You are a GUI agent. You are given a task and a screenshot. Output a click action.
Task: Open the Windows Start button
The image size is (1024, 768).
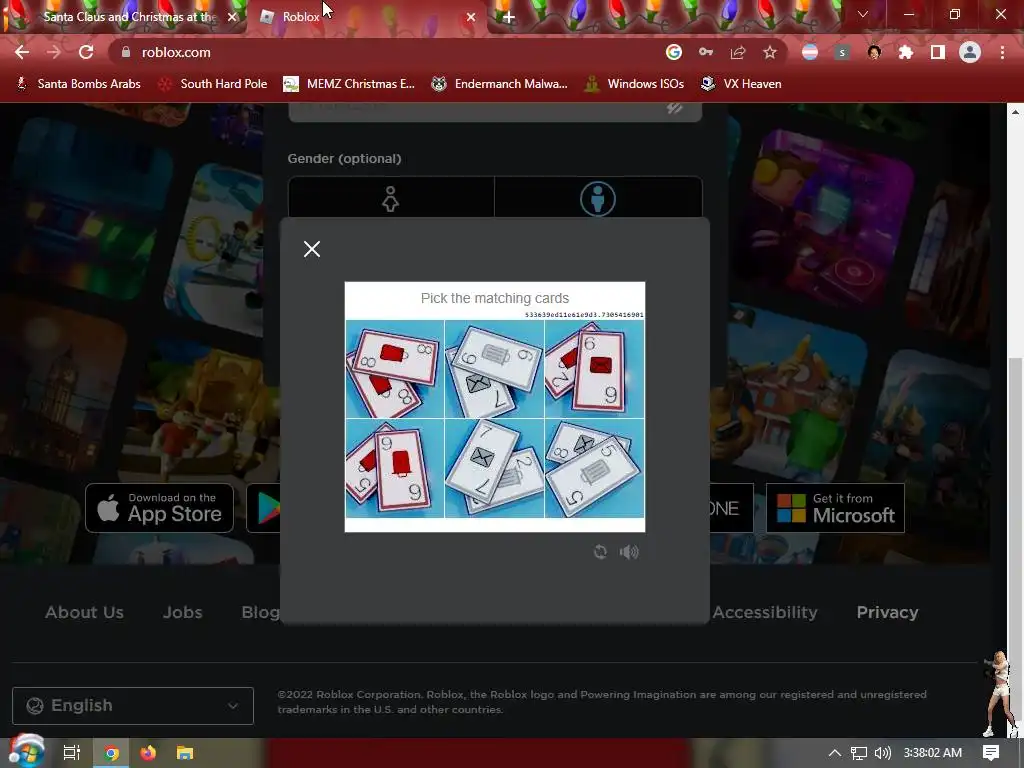tap(26, 752)
